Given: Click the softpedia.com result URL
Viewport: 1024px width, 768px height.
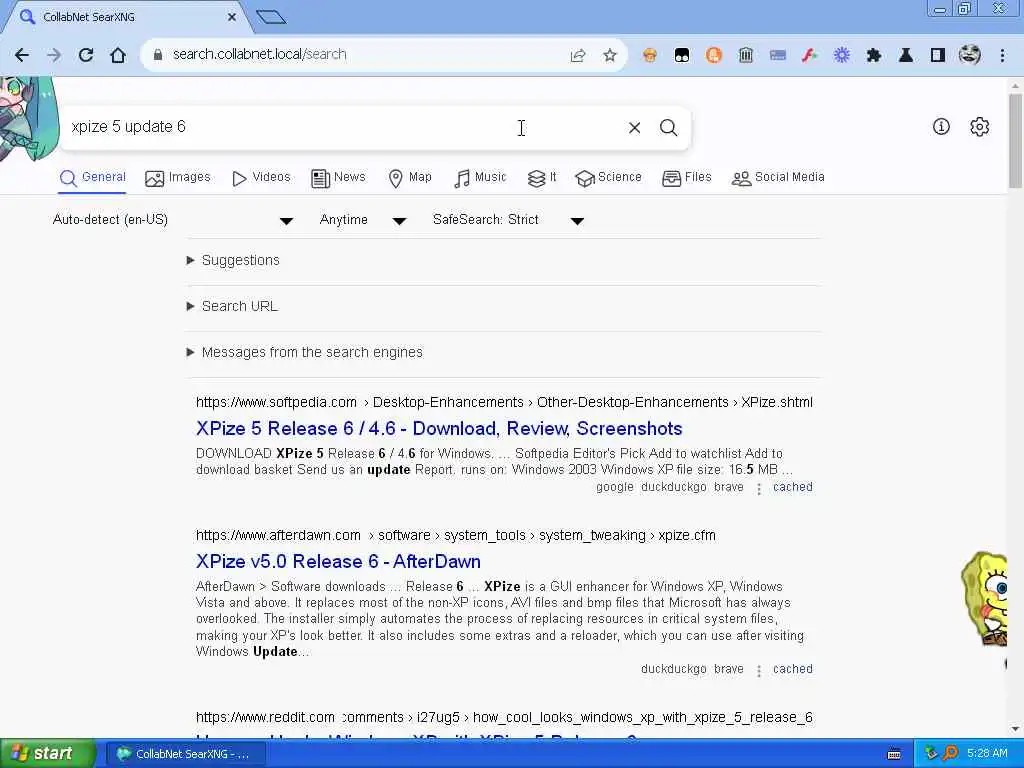Looking at the screenshot, I should 504,402.
